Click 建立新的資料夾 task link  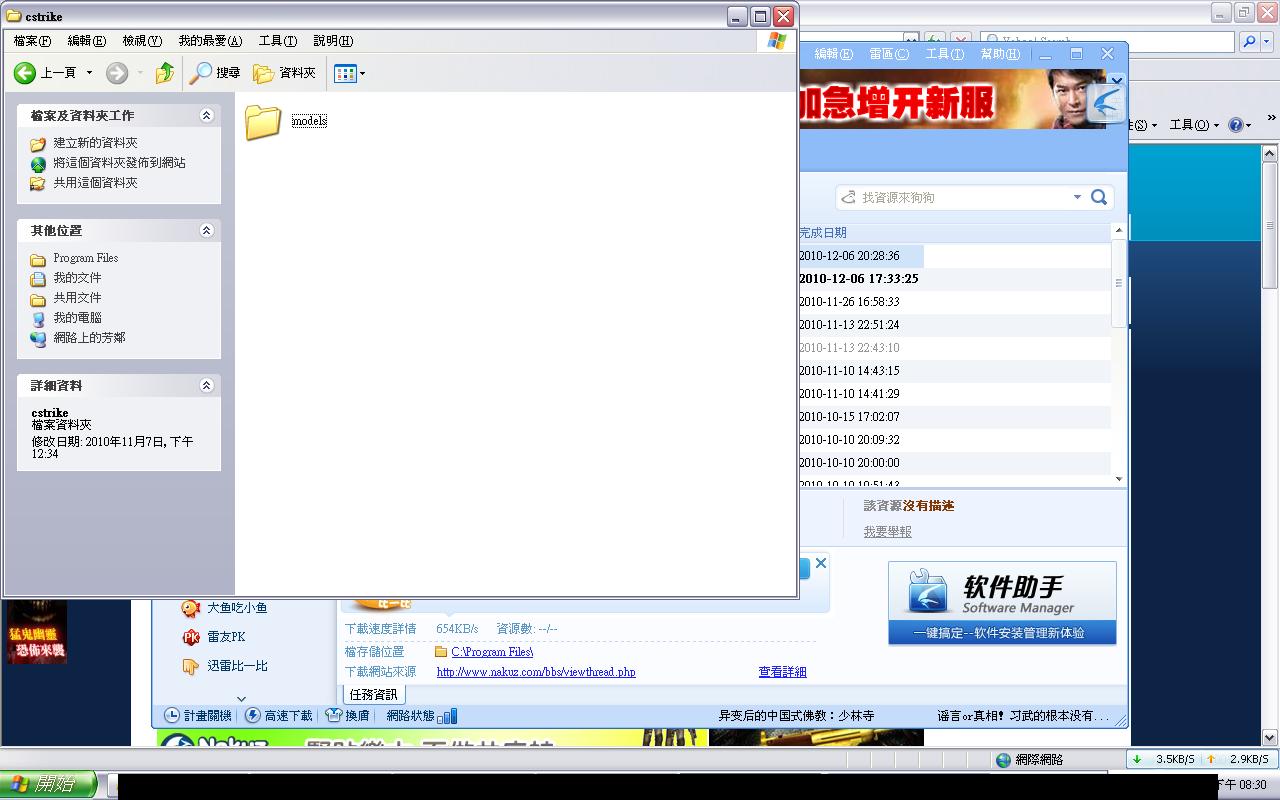(95, 143)
